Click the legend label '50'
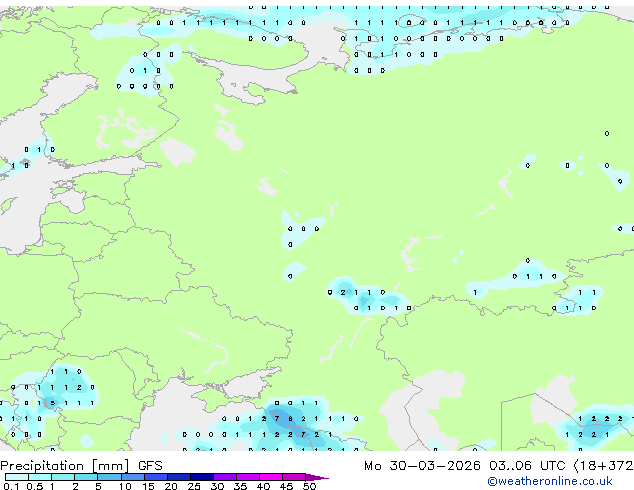Screen dimensions: 634x490 pos(309,486)
